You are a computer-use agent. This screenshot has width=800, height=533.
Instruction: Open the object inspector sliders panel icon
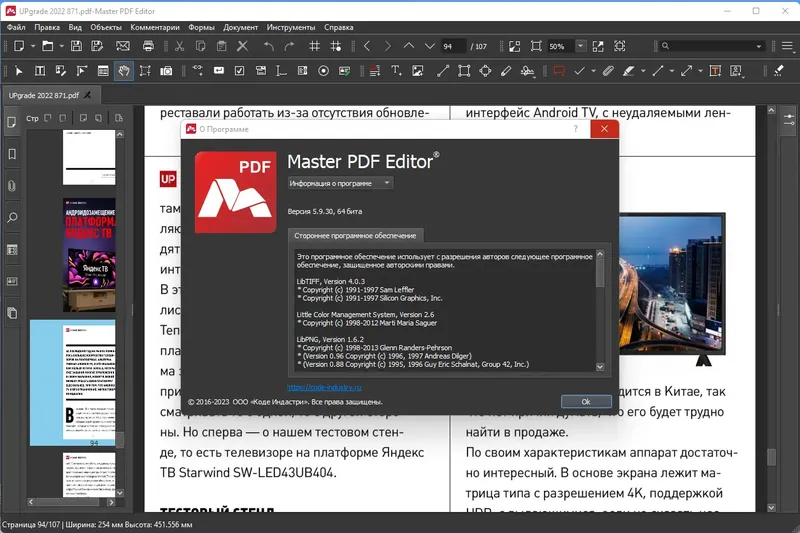point(789,120)
